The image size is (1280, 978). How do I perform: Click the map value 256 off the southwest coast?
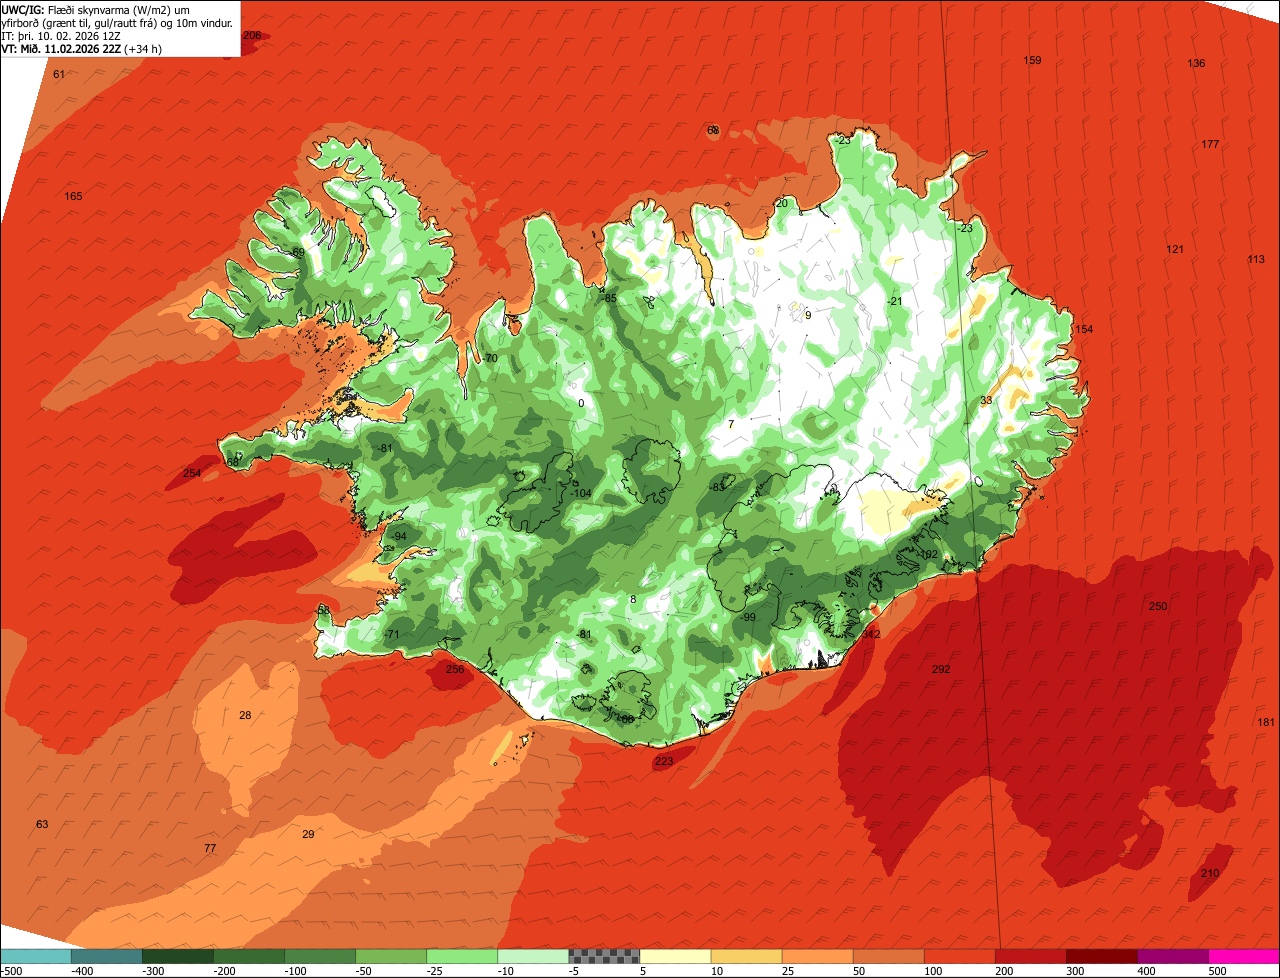pos(455,669)
